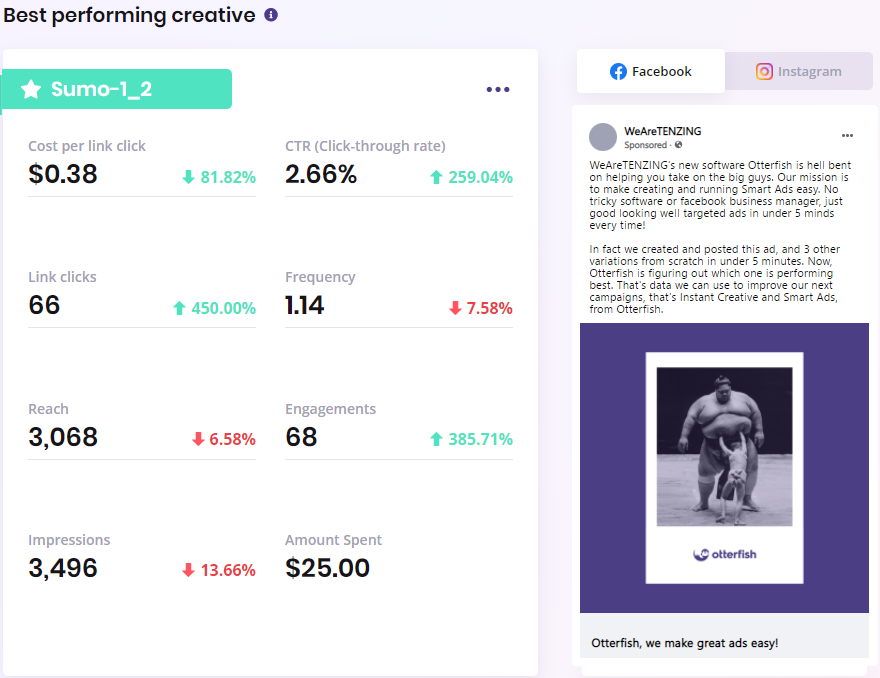
Task: Click the Cost per link click value $0.38
Action: (63, 173)
